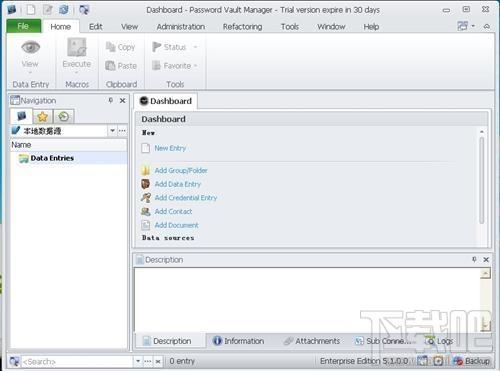
Task: Click the third quick access toolbar icon
Action: coord(64,9)
